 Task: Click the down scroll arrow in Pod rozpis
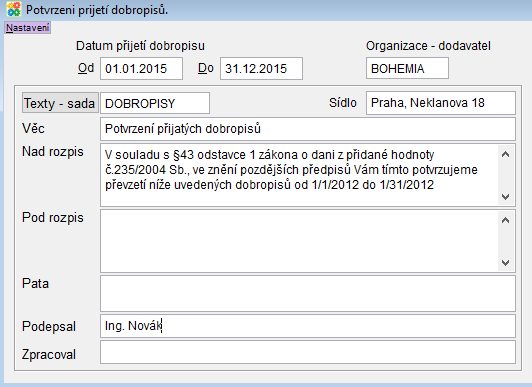point(506,263)
